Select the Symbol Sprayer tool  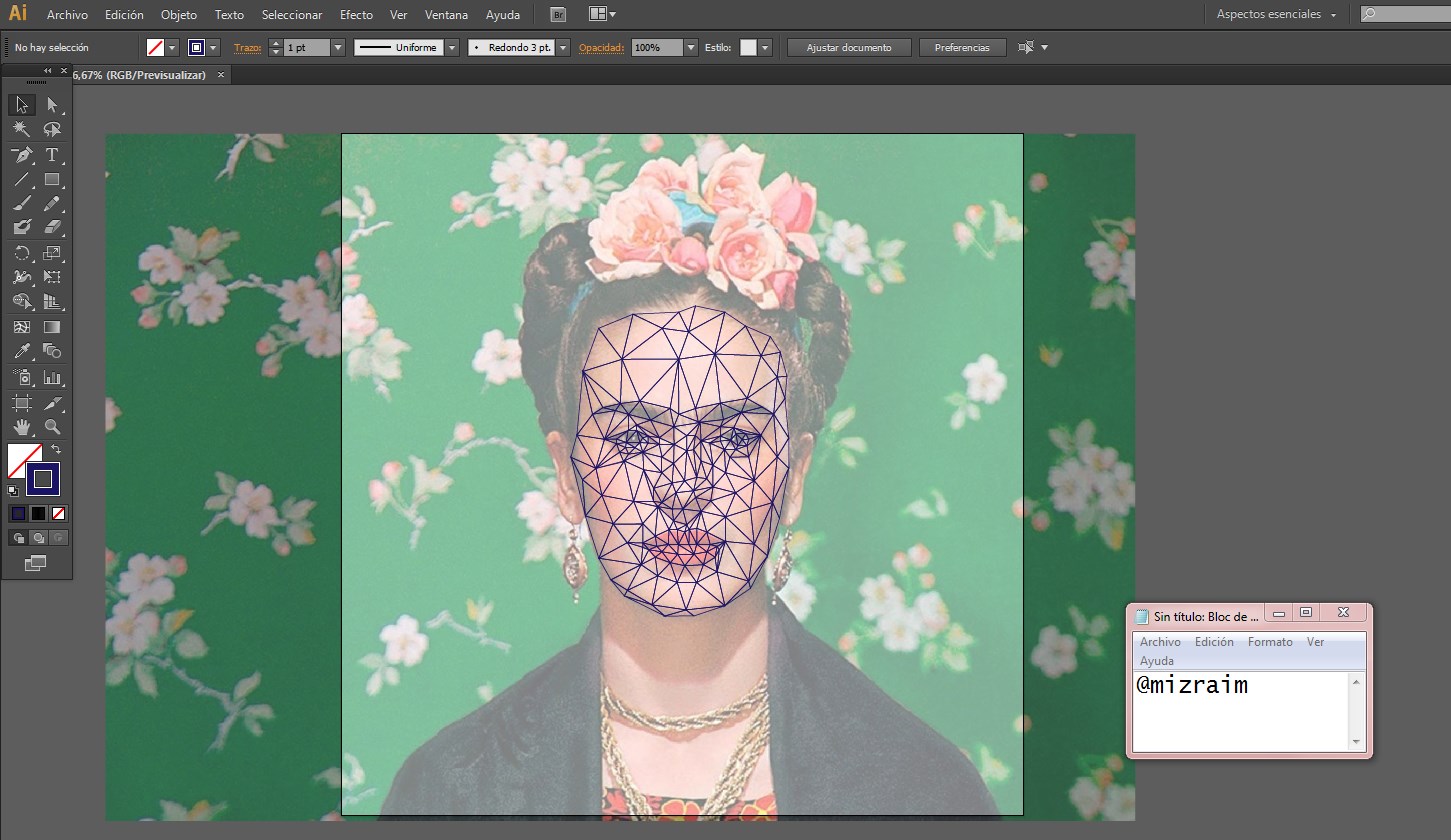point(22,378)
